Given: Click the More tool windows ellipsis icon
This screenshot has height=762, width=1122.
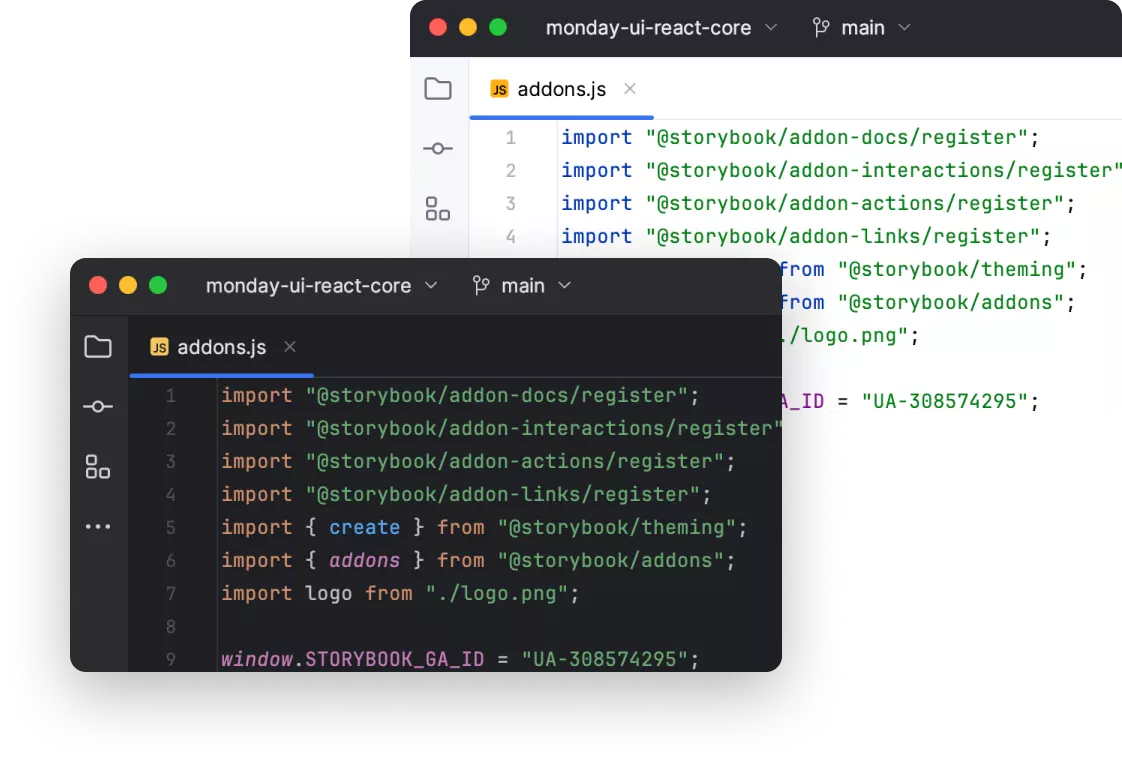Looking at the screenshot, I should (x=98, y=526).
